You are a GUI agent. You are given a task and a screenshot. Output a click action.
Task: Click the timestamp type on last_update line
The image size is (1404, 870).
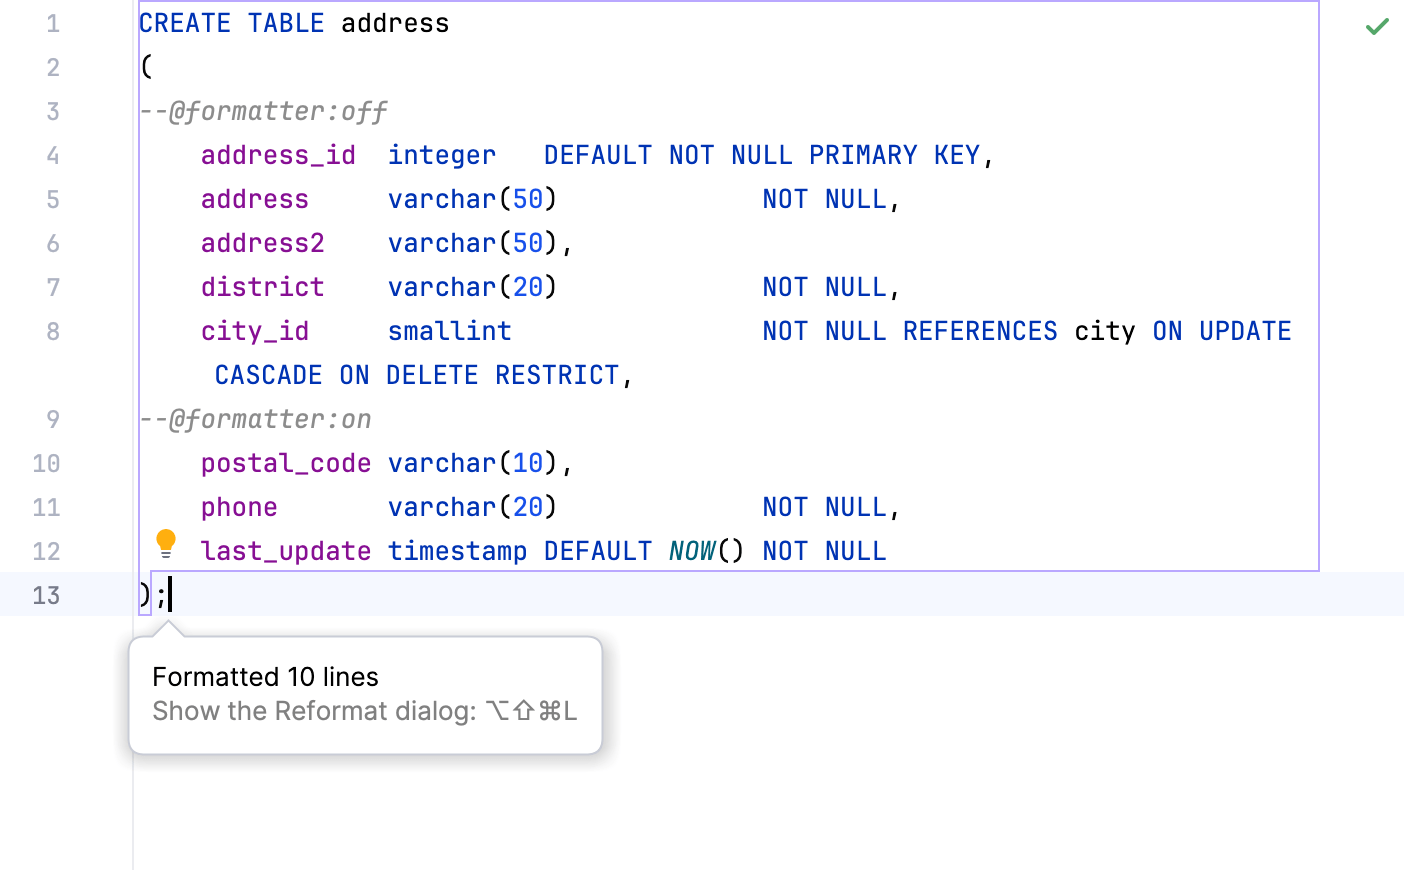458,551
